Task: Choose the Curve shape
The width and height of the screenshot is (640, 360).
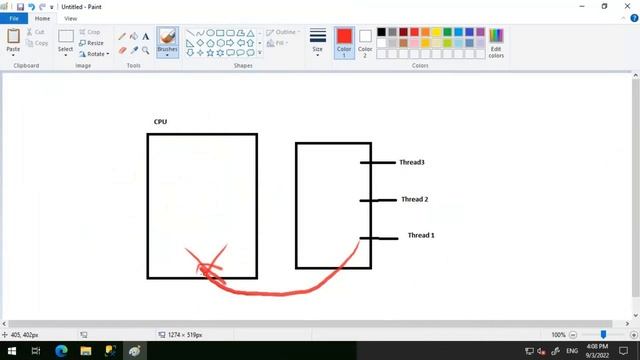Action: click(x=200, y=33)
